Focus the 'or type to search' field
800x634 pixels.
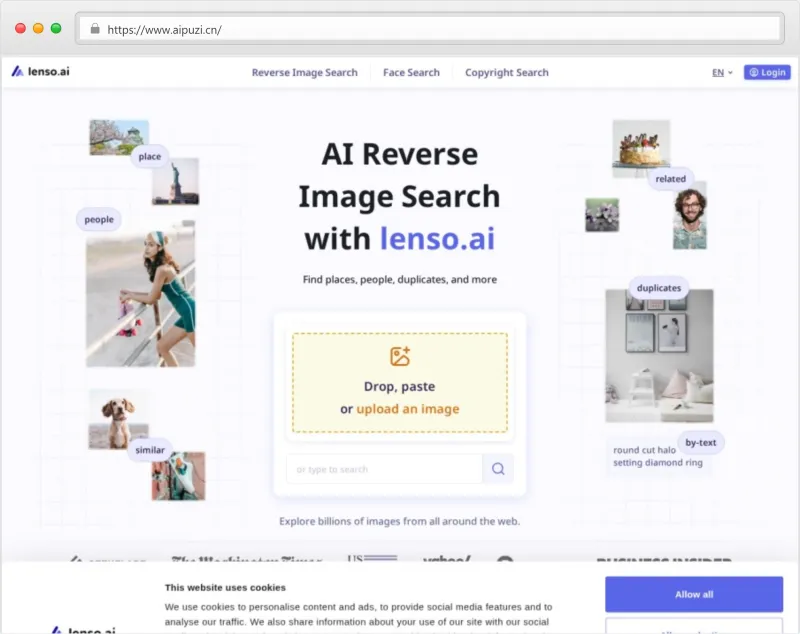point(384,469)
